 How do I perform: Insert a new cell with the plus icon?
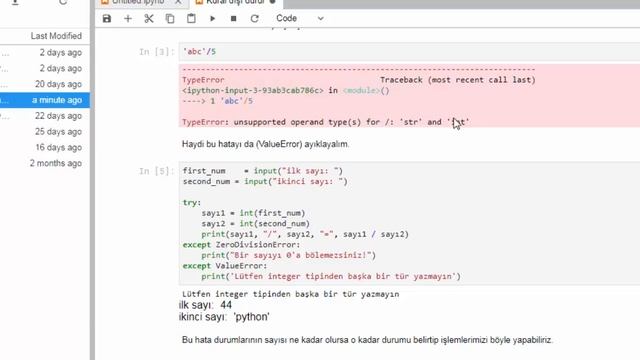(x=128, y=18)
